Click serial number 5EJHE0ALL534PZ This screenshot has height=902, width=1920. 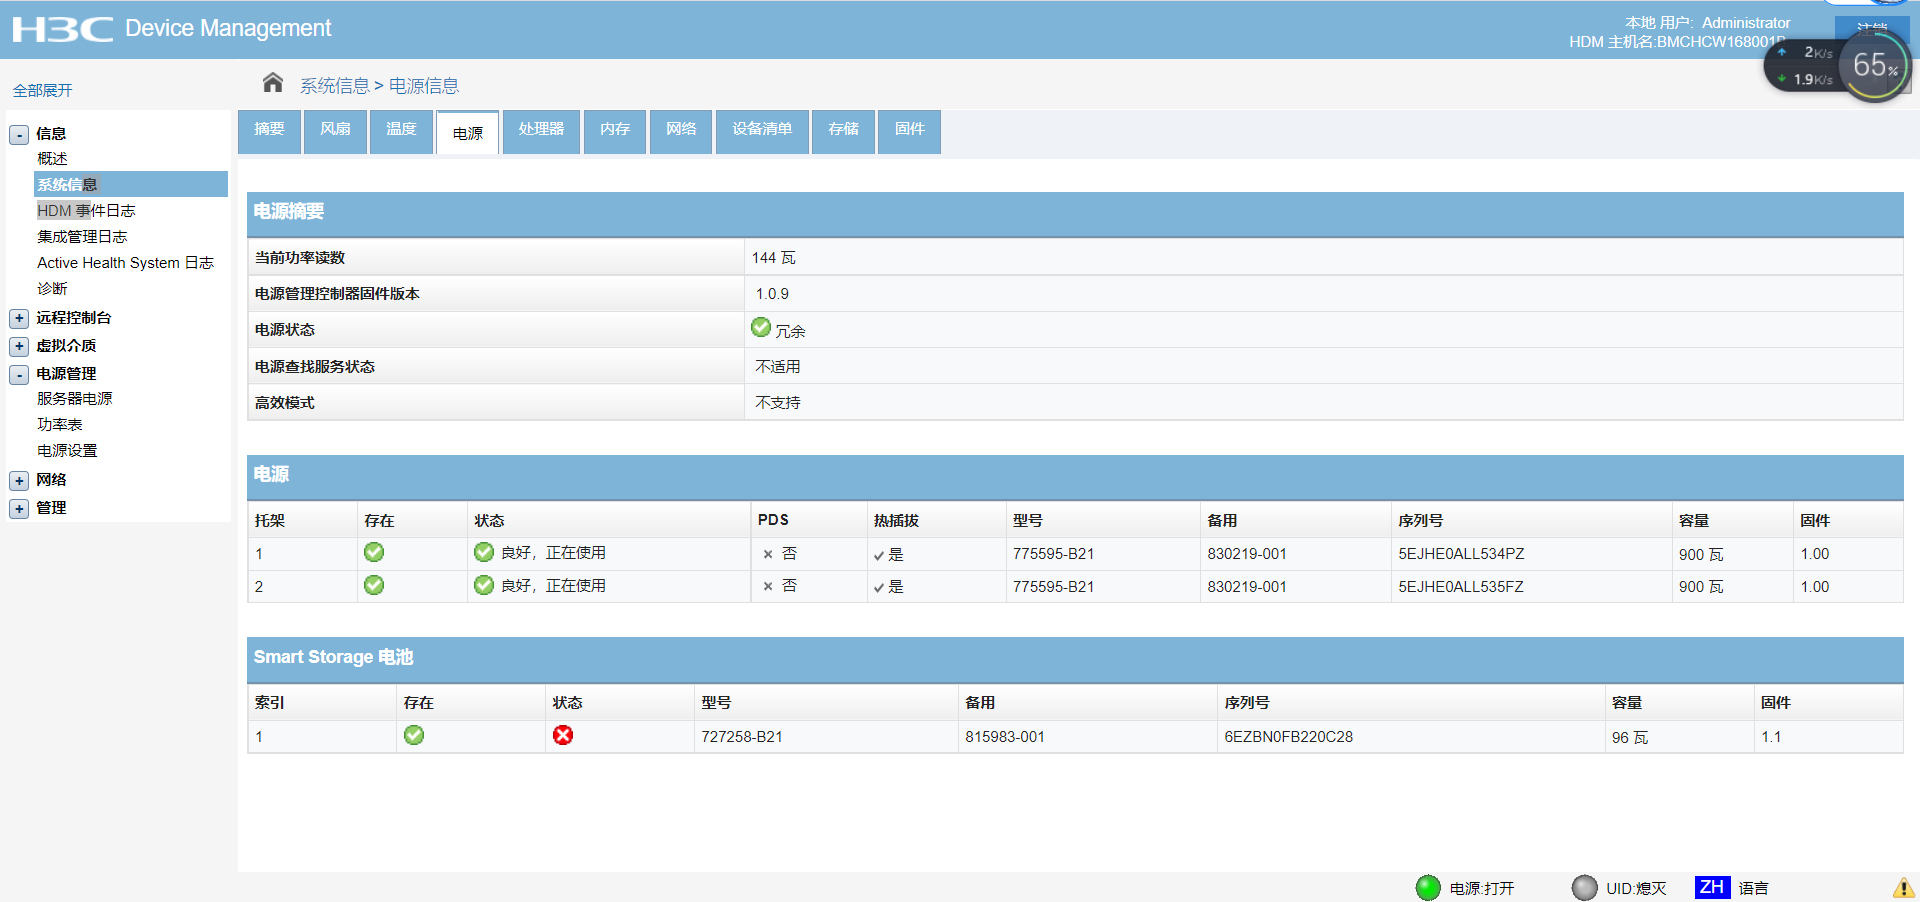tap(1461, 554)
